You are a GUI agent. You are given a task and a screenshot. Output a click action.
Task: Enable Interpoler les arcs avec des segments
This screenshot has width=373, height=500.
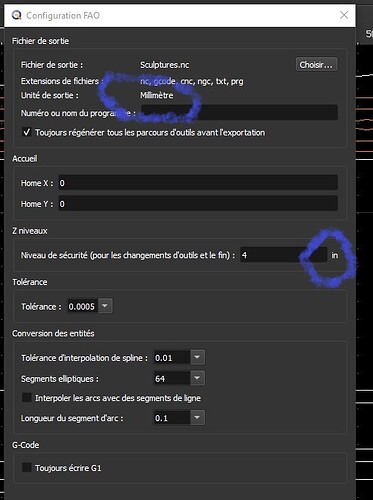coord(27,397)
